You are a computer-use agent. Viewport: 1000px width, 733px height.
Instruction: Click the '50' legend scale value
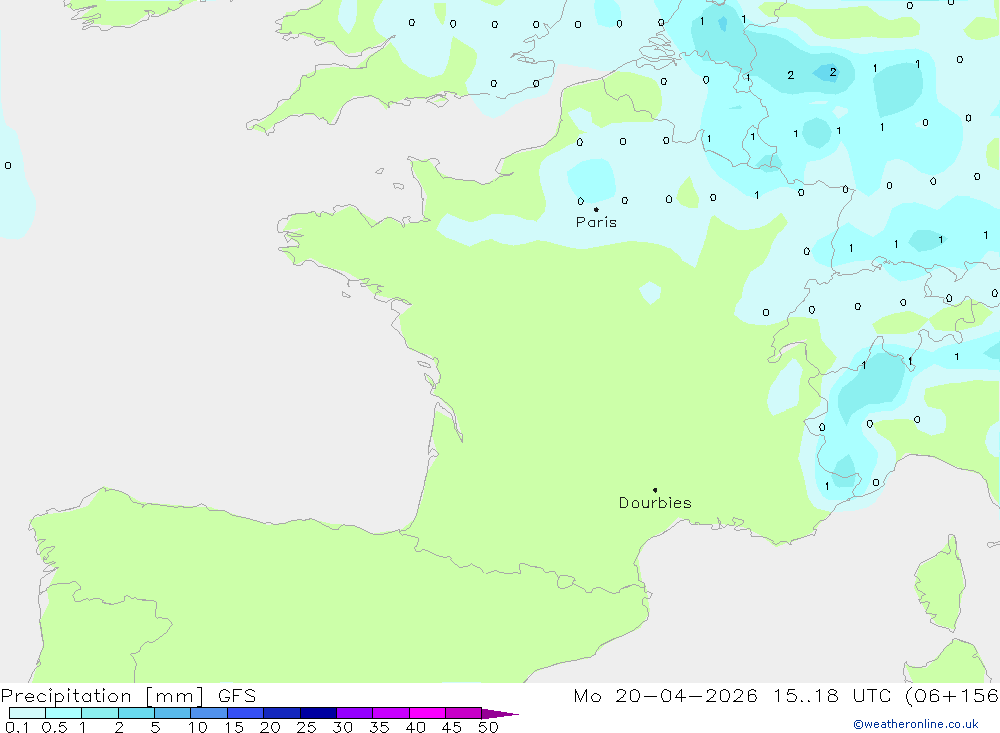point(489,727)
